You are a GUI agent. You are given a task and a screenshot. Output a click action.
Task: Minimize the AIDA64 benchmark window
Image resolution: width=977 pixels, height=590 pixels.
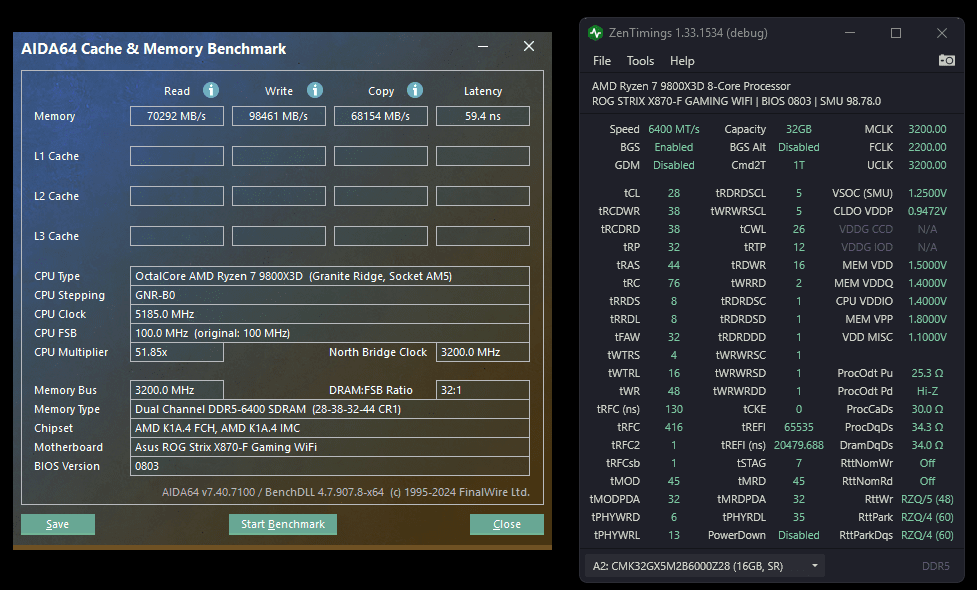click(x=483, y=47)
